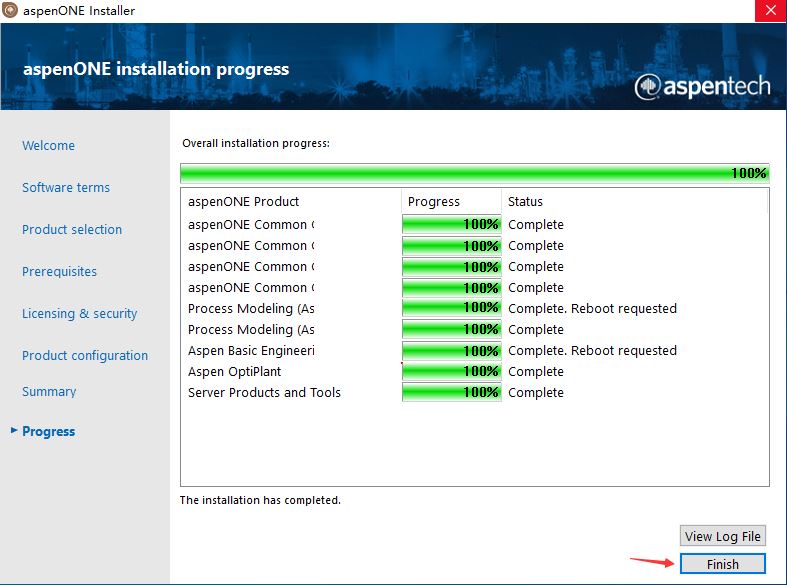Click Aspen Basic Engineeri Reboot requested status
The height and width of the screenshot is (585, 787).
click(592, 351)
